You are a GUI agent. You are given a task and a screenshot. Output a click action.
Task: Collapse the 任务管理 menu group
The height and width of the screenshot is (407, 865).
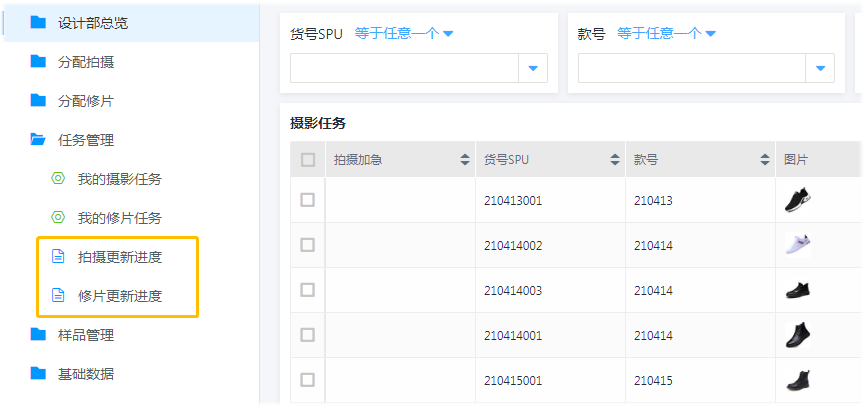pyautogui.click(x=86, y=140)
